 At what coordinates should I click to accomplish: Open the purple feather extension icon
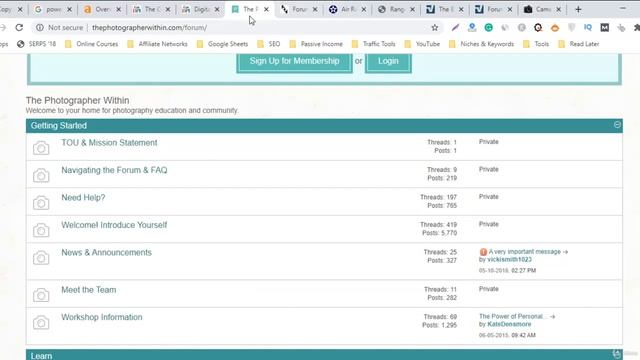tap(455, 27)
